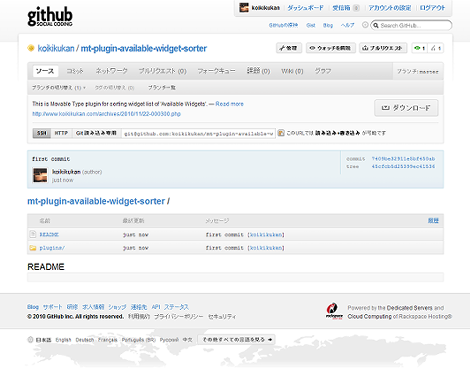Click the clipboard copy icon beside URL
This screenshot has height=368, width=470.
point(281,133)
